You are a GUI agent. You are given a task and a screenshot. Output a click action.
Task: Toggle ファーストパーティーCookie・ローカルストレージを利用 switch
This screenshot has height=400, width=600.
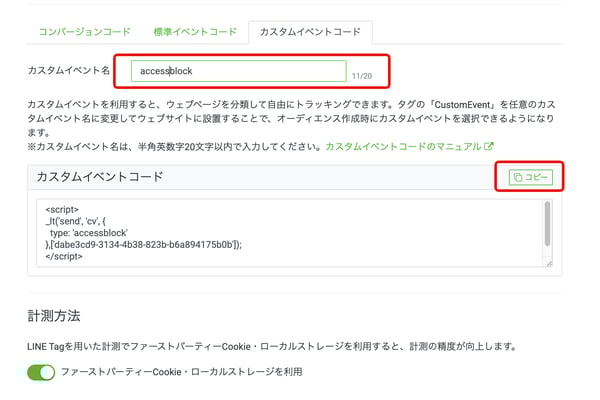(41, 372)
